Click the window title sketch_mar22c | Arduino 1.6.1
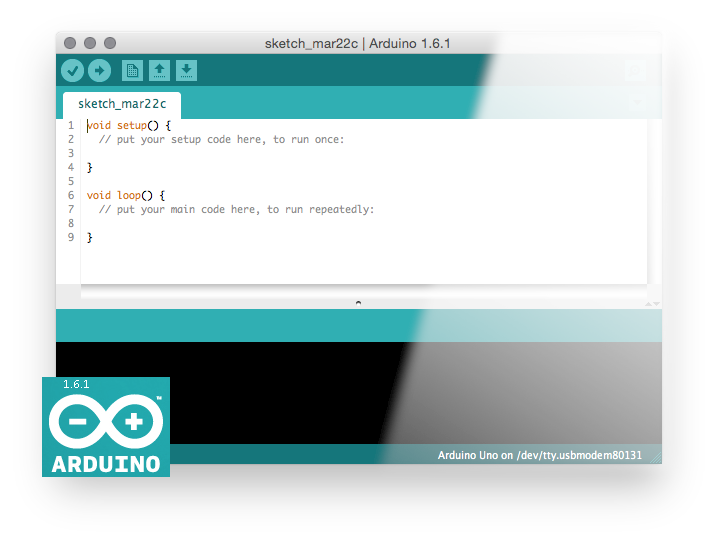This screenshot has width=718, height=544. [x=358, y=44]
